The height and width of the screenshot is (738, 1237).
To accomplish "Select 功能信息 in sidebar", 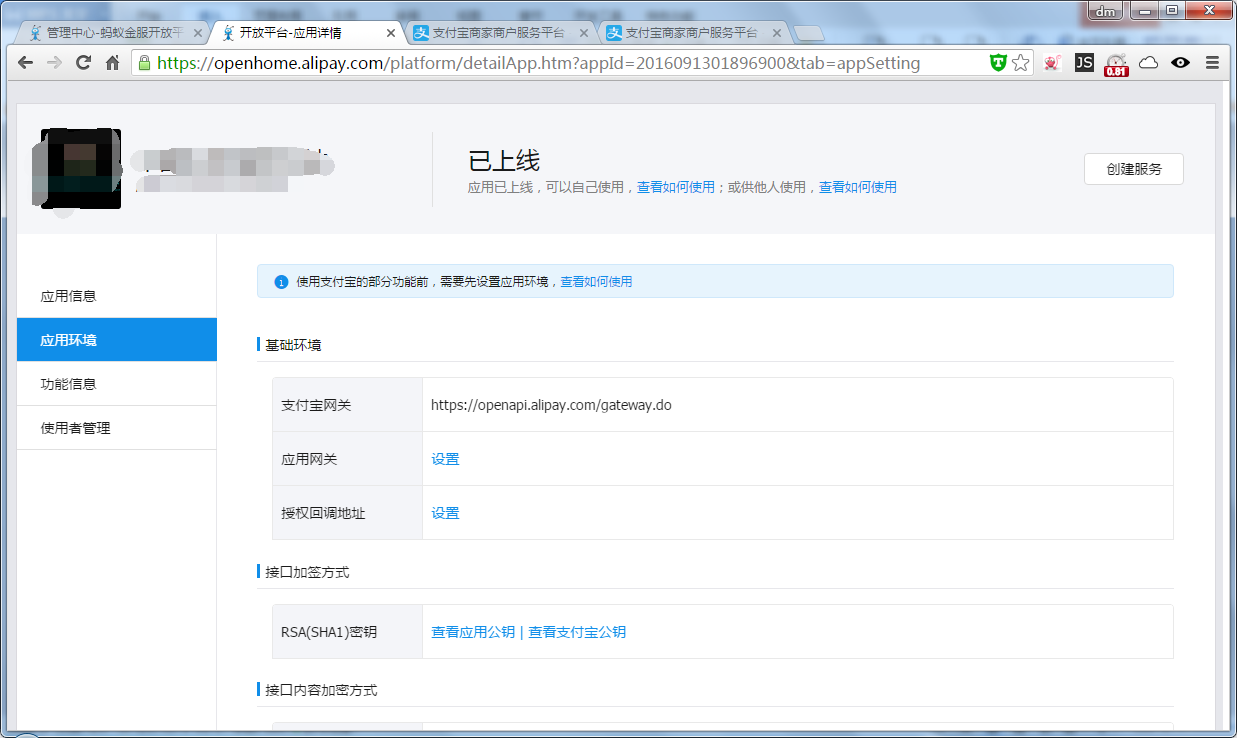I will tap(117, 384).
